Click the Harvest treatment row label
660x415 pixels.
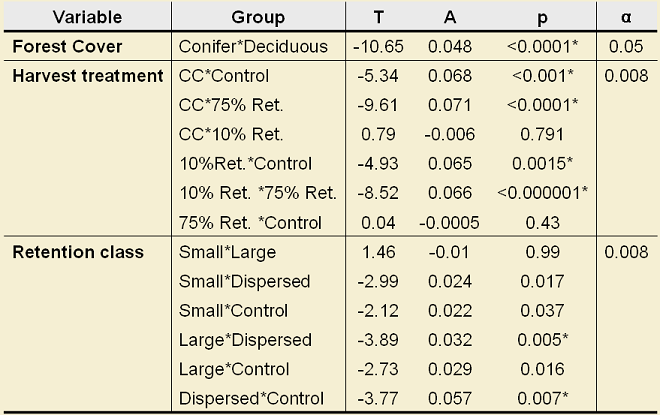[x=89, y=76]
